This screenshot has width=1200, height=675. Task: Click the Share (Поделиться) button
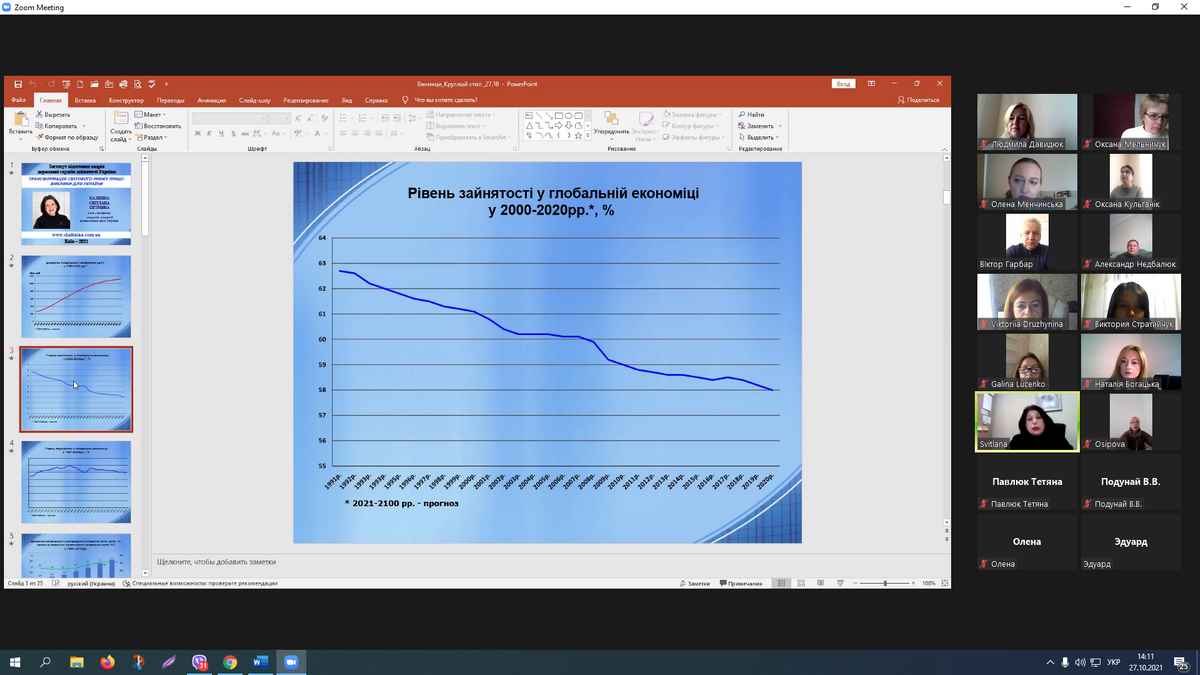[918, 100]
